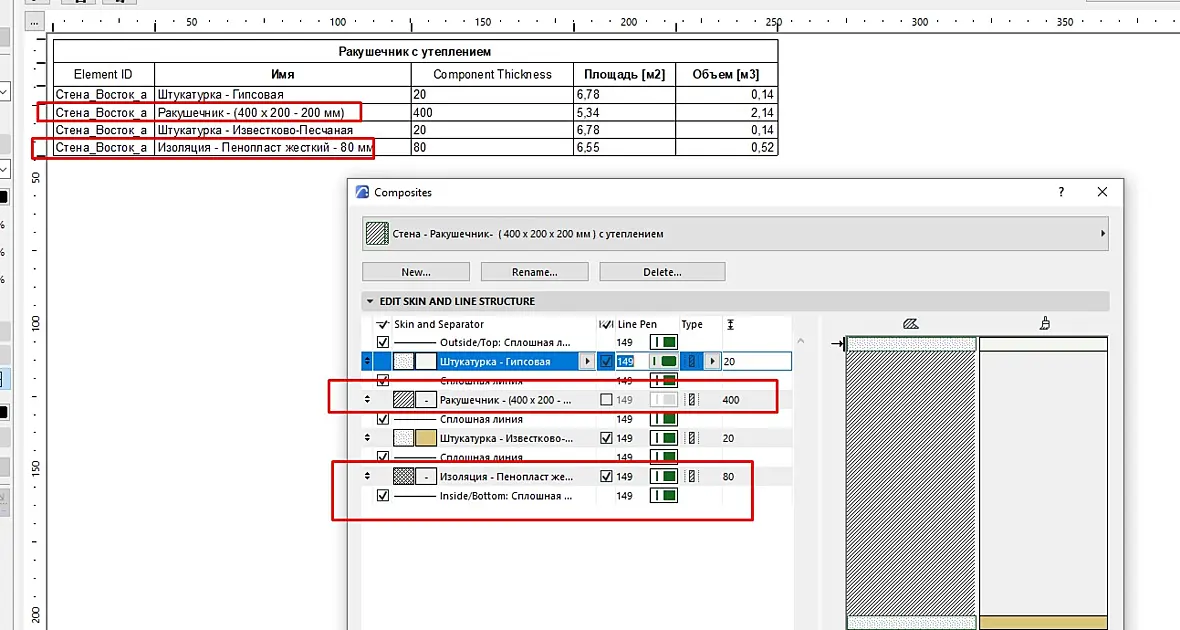Viewport: 1180px width, 630px height.
Task: Toggle the Inside/Bottom separator line checkbox
Action: (383, 496)
